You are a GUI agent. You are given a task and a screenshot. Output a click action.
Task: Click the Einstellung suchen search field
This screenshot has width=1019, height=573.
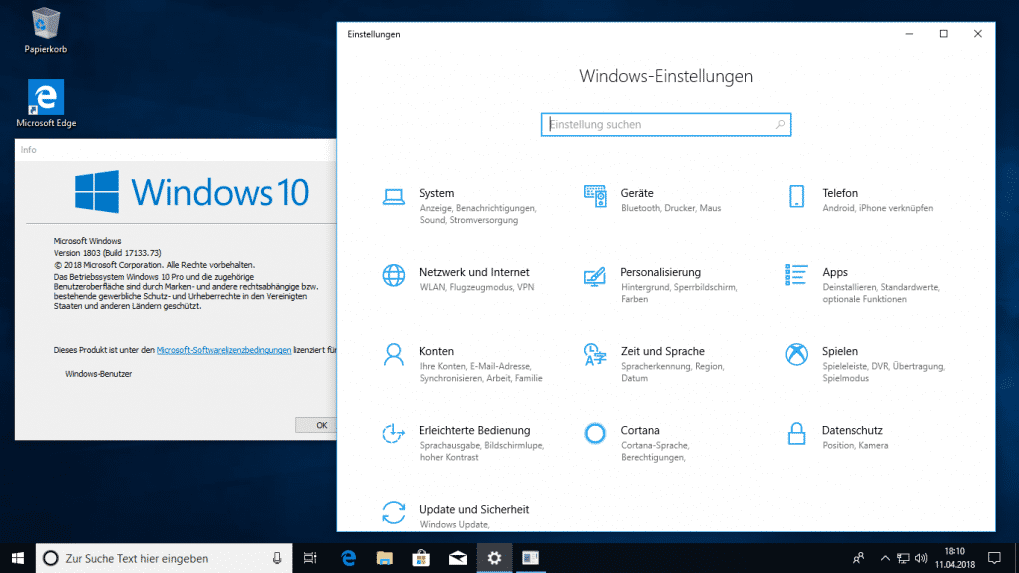665,124
